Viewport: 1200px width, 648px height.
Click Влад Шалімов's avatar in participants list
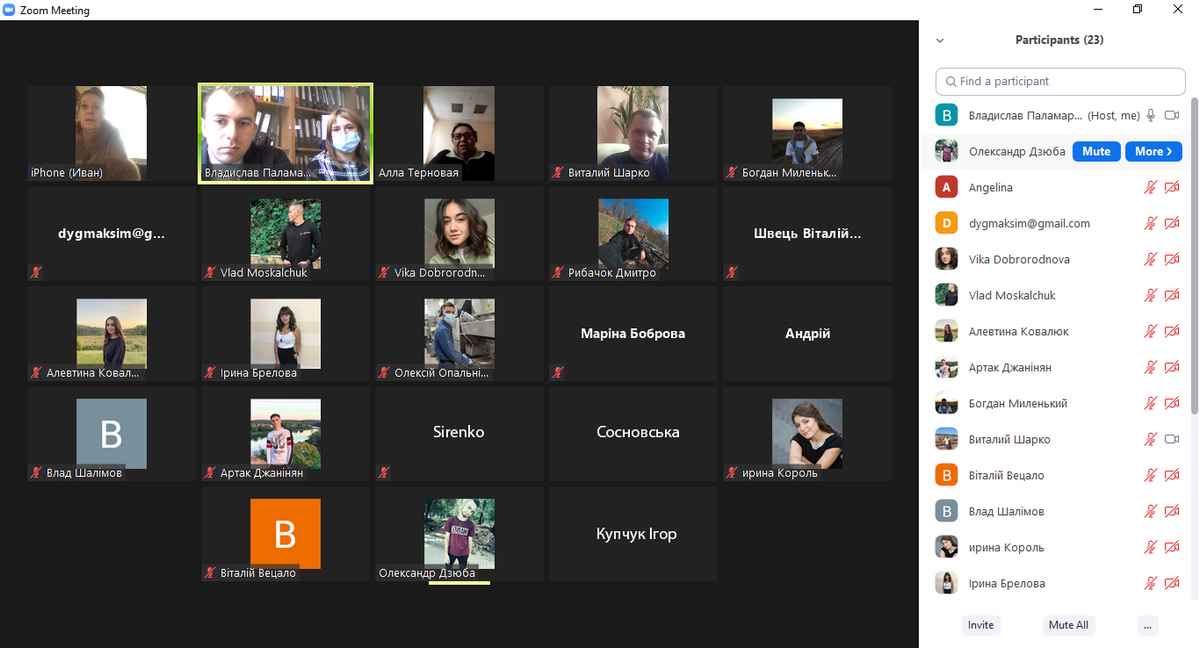(946, 511)
